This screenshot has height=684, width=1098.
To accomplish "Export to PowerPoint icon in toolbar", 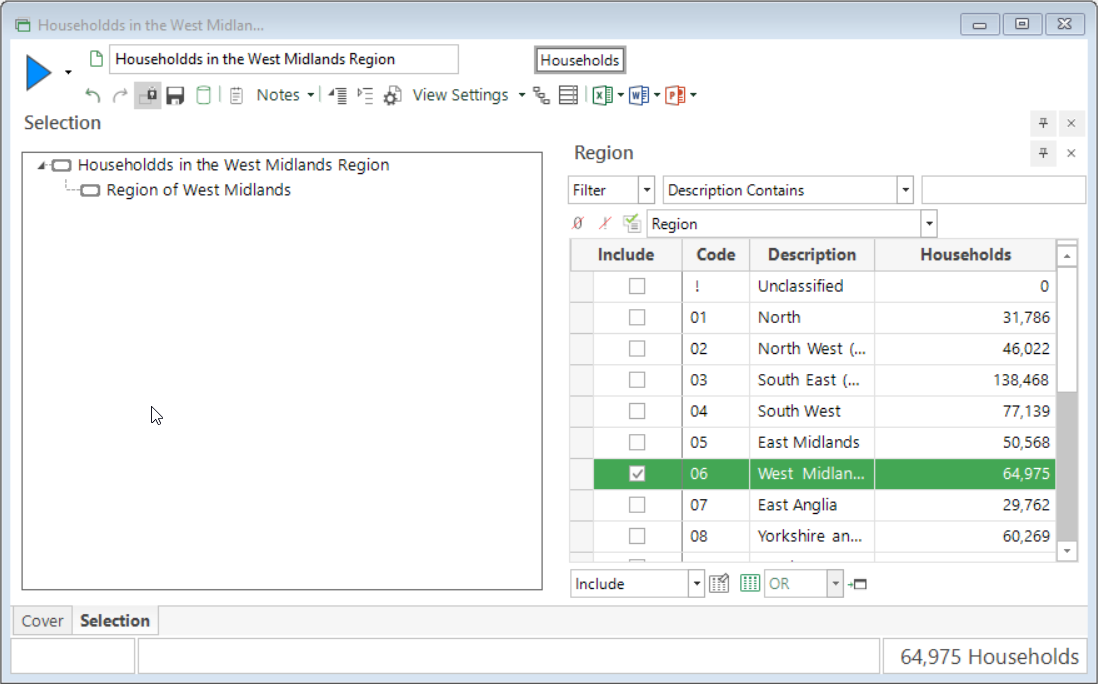I will pyautogui.click(x=675, y=95).
